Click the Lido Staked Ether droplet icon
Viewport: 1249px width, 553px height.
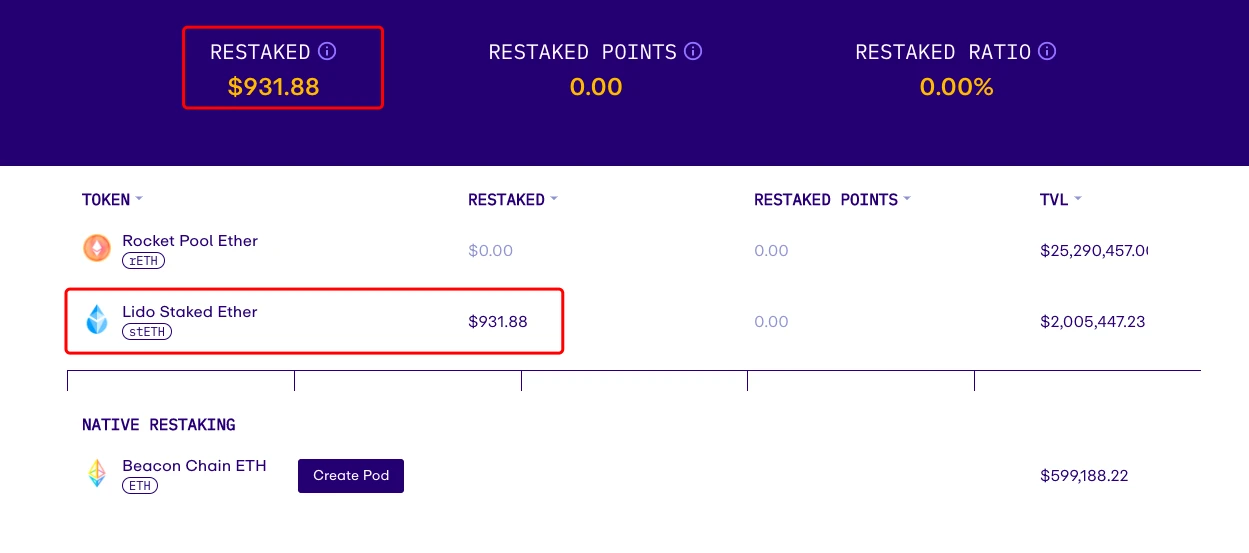[97, 320]
